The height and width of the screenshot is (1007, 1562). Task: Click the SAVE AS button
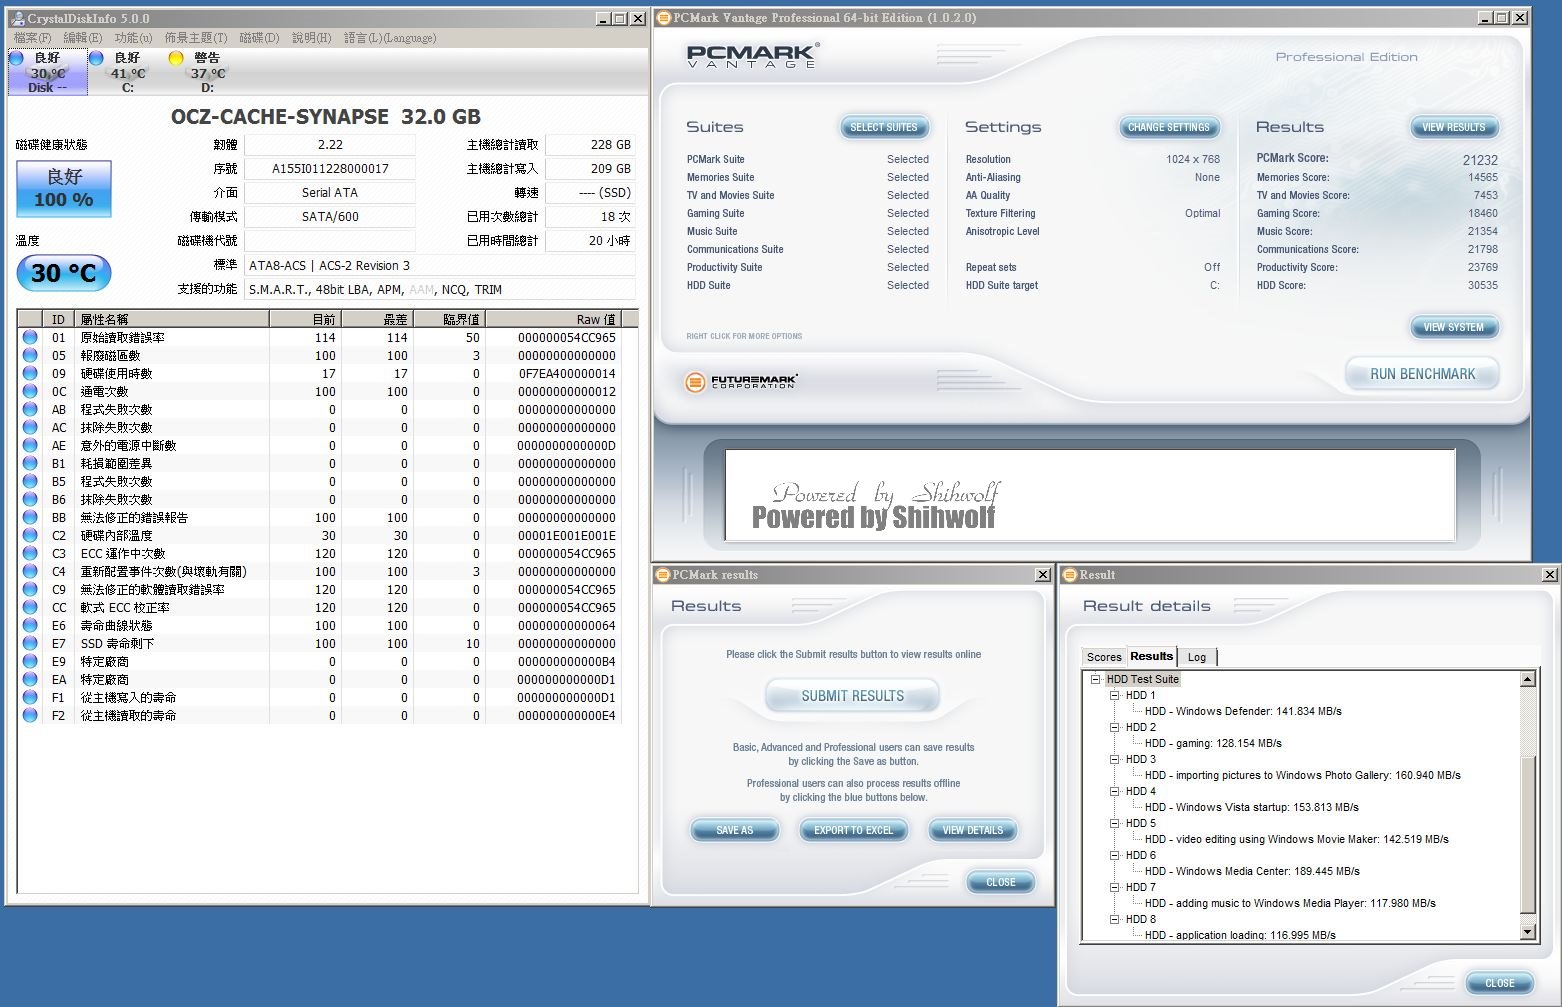tap(735, 830)
